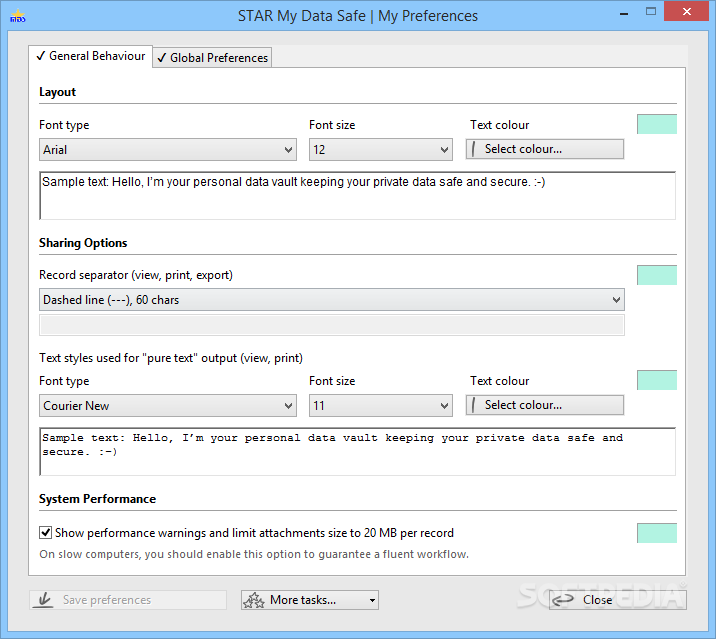Screen dimensions: 716x639
Task: Switch to the General Behaviour tab
Action: click(90, 56)
